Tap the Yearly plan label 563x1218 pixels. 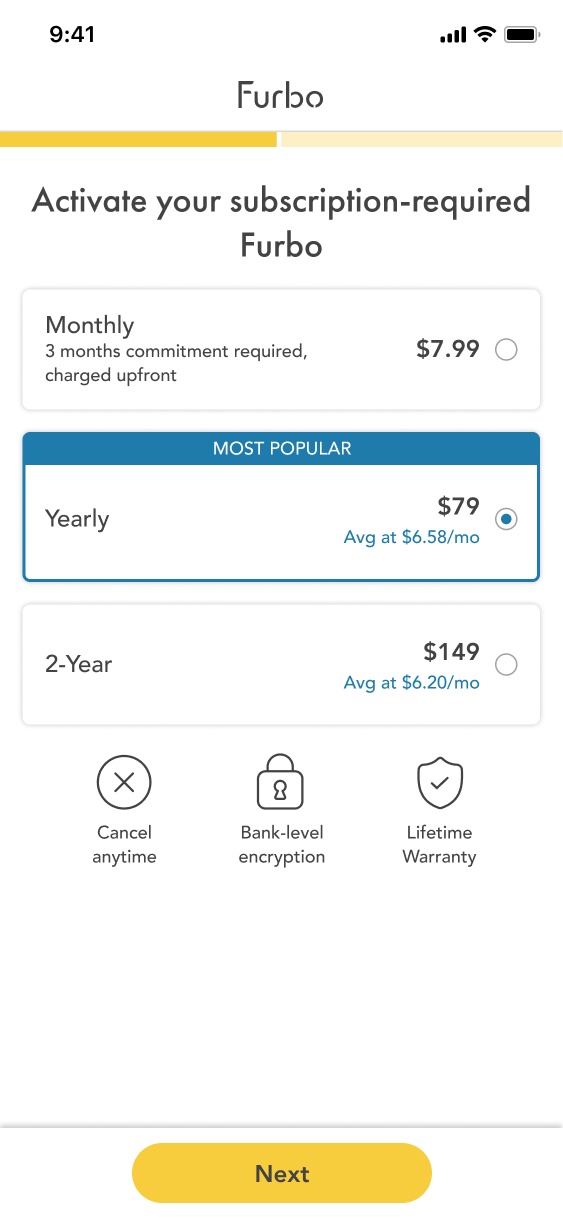(x=77, y=519)
